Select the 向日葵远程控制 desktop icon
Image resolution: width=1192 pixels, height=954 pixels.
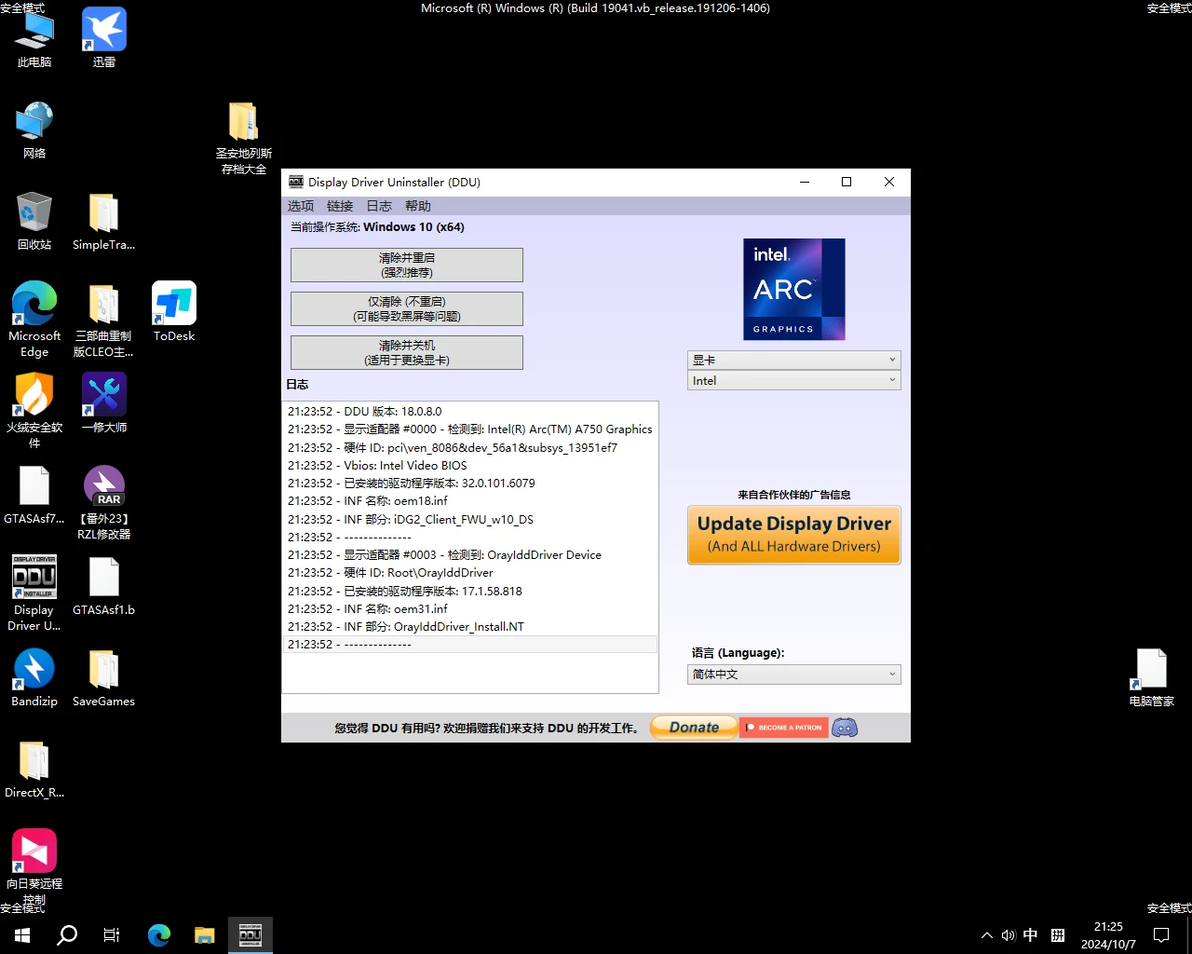point(34,867)
